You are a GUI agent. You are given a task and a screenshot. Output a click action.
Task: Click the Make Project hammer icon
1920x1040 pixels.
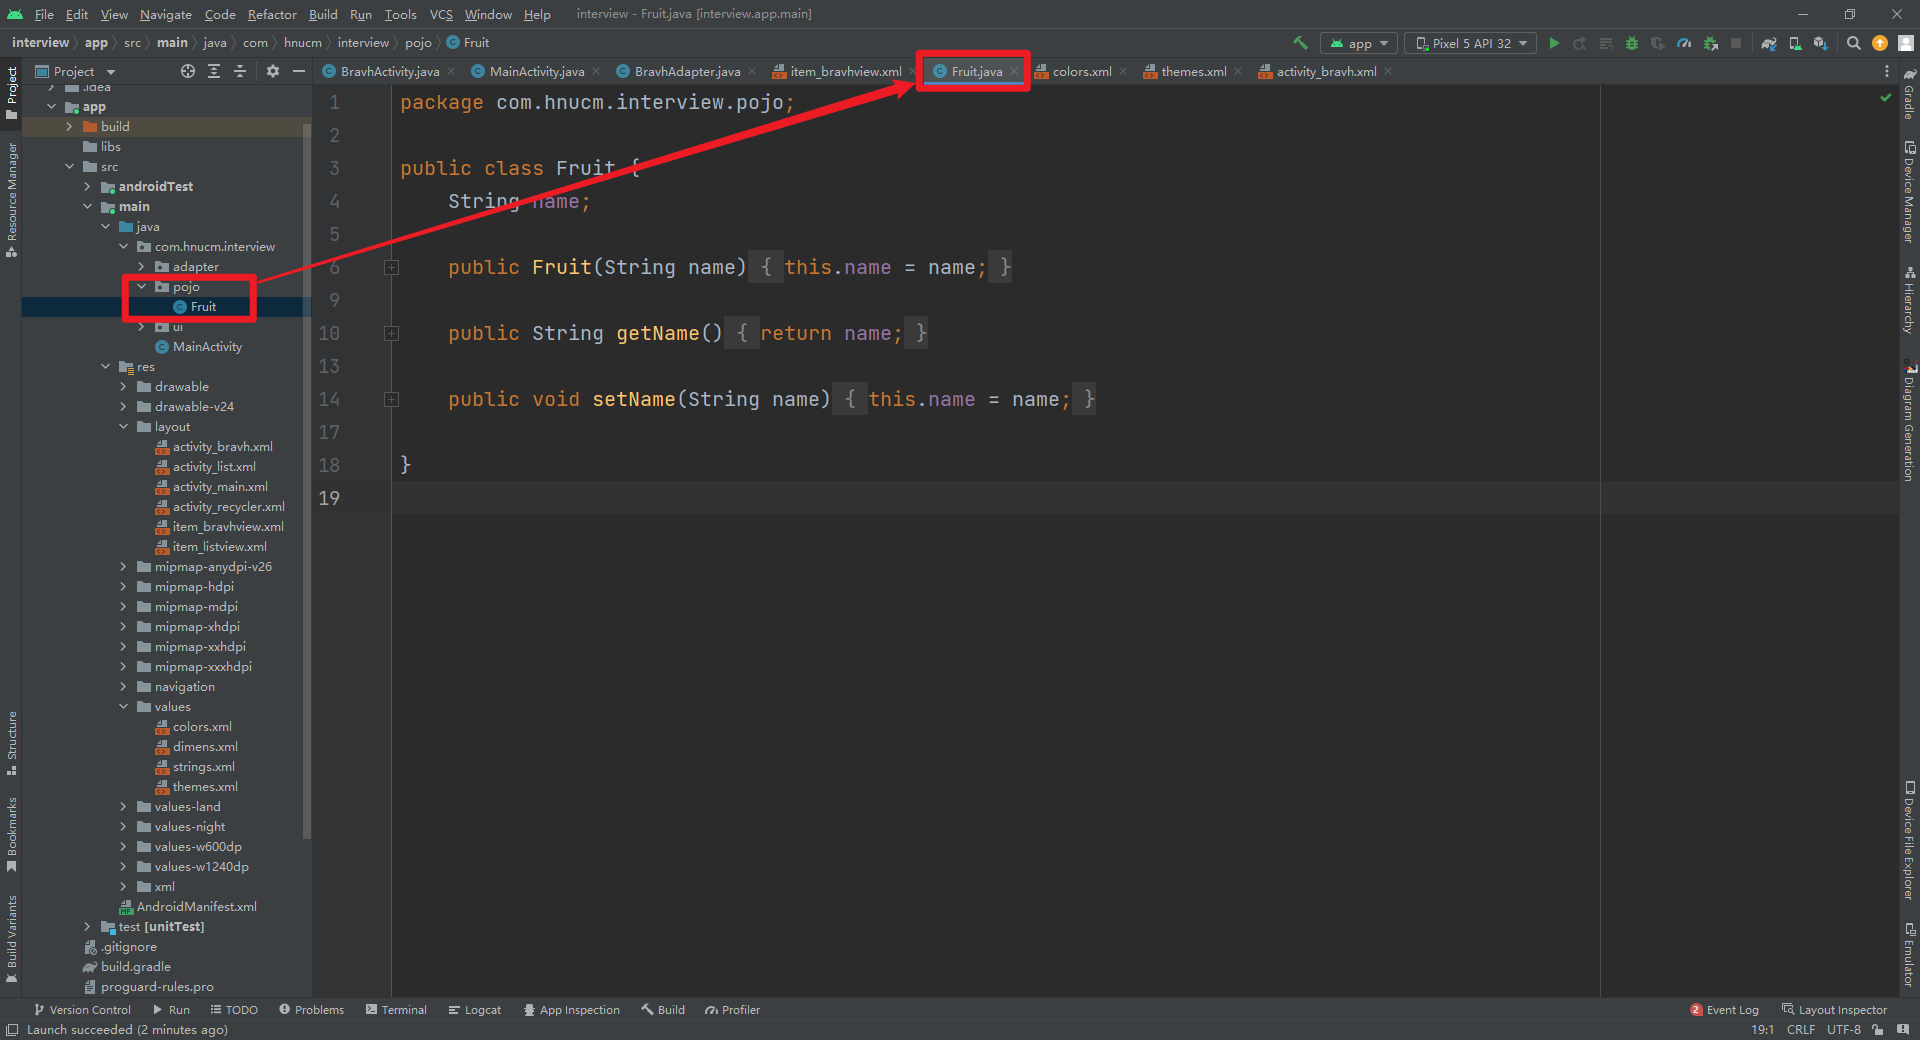pos(1300,43)
